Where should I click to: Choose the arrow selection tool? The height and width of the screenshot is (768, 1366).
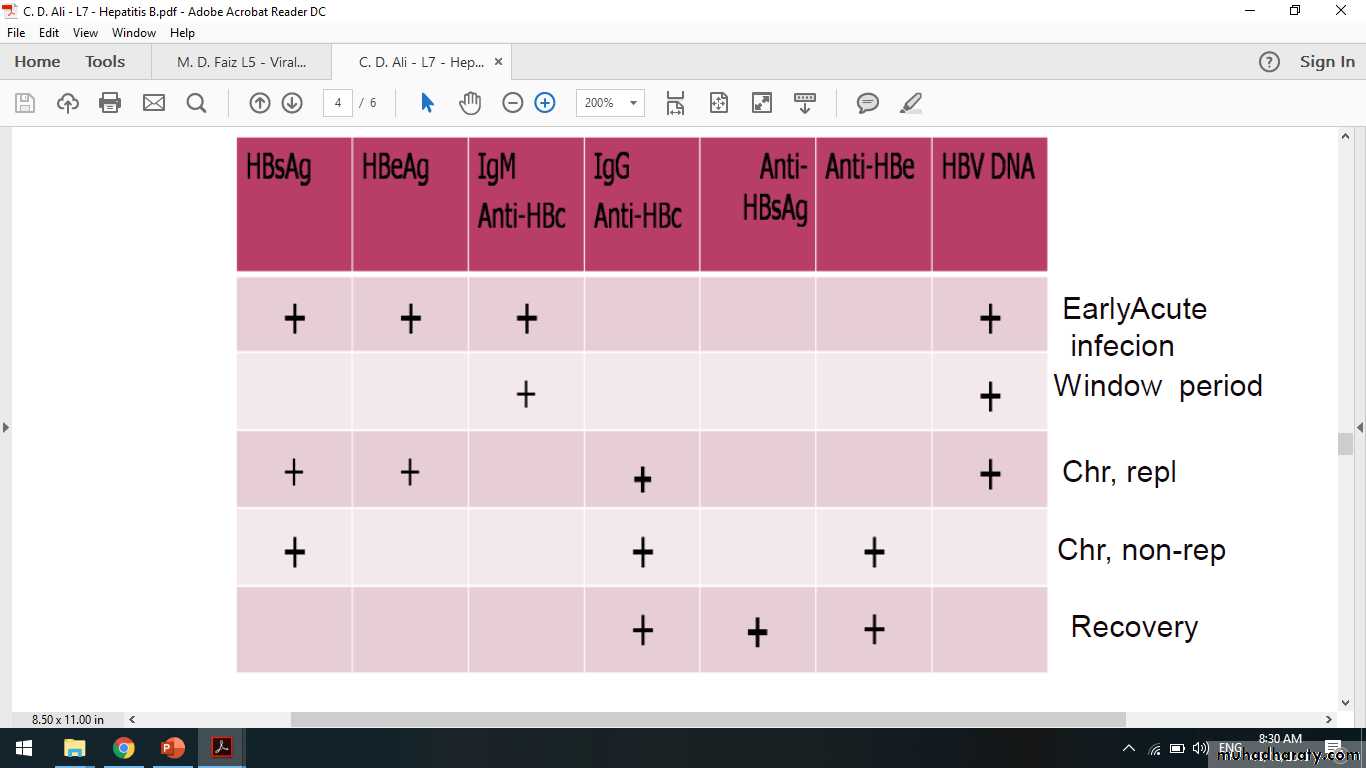tap(427, 103)
